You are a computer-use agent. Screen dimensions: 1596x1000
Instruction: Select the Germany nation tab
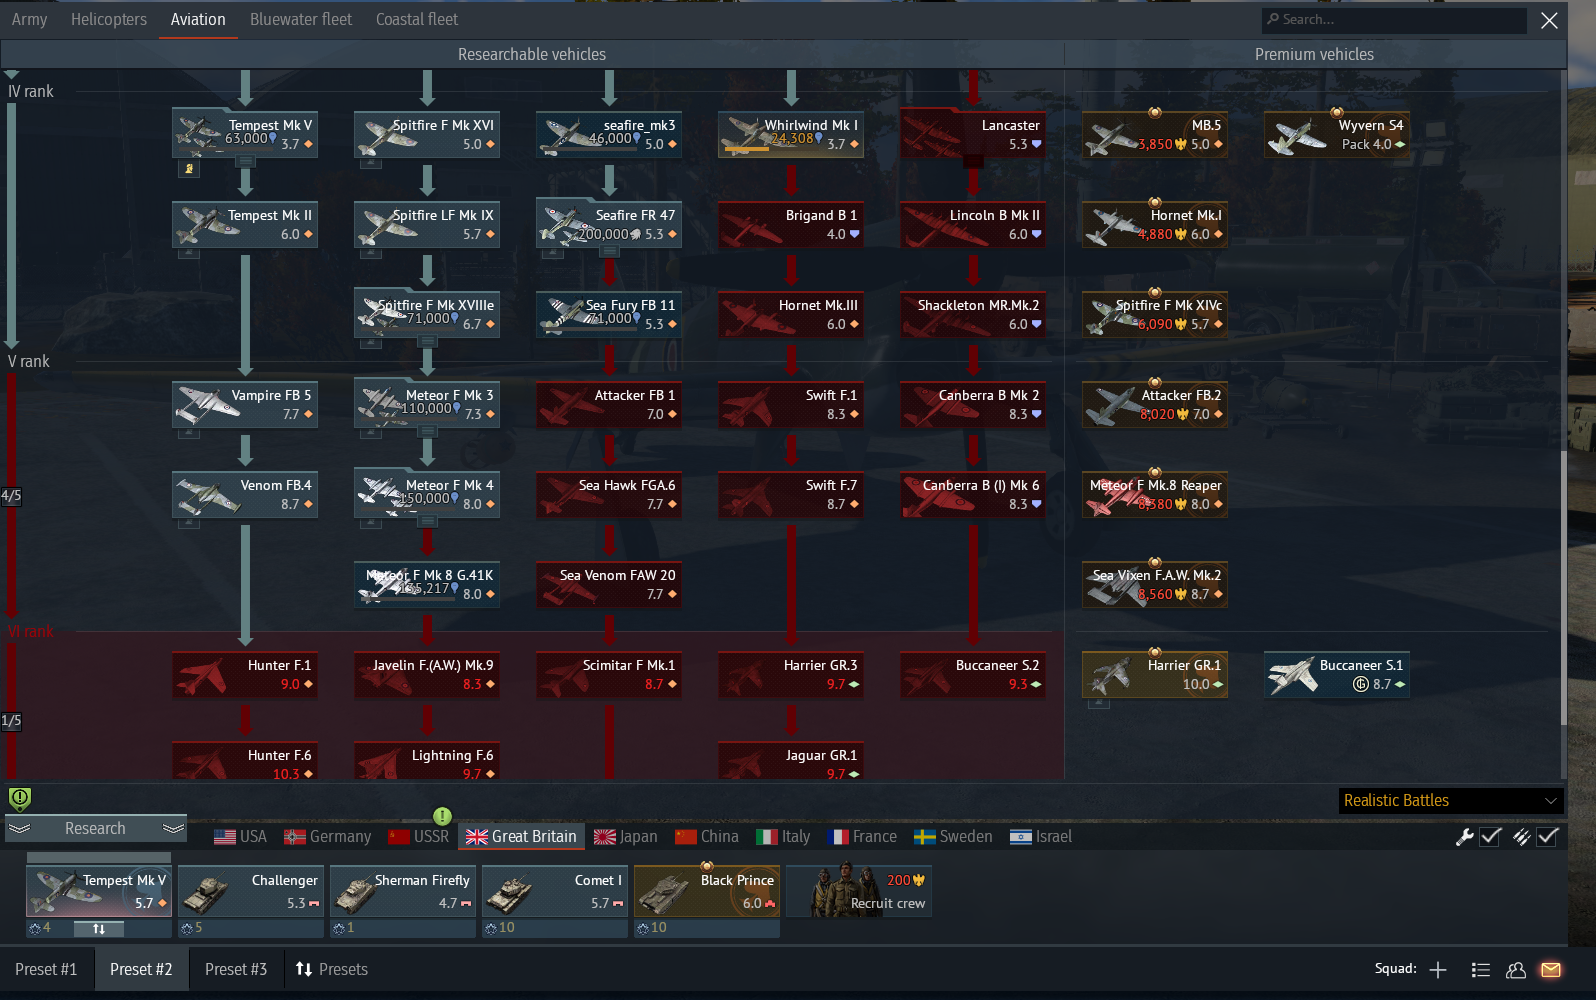pyautogui.click(x=328, y=837)
